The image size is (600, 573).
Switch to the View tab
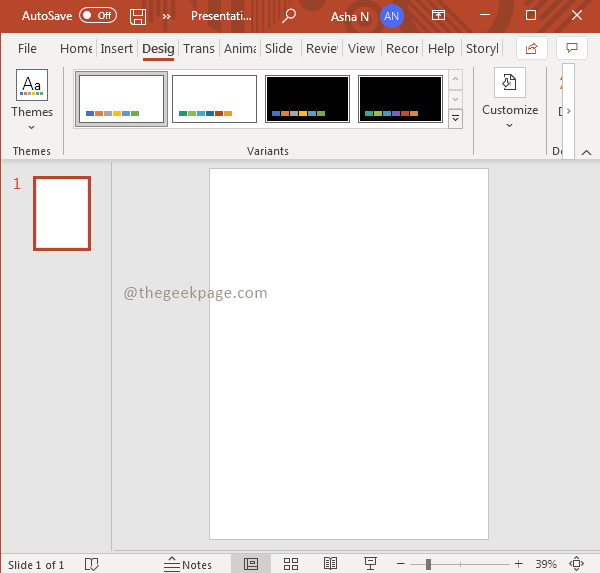[361, 49]
